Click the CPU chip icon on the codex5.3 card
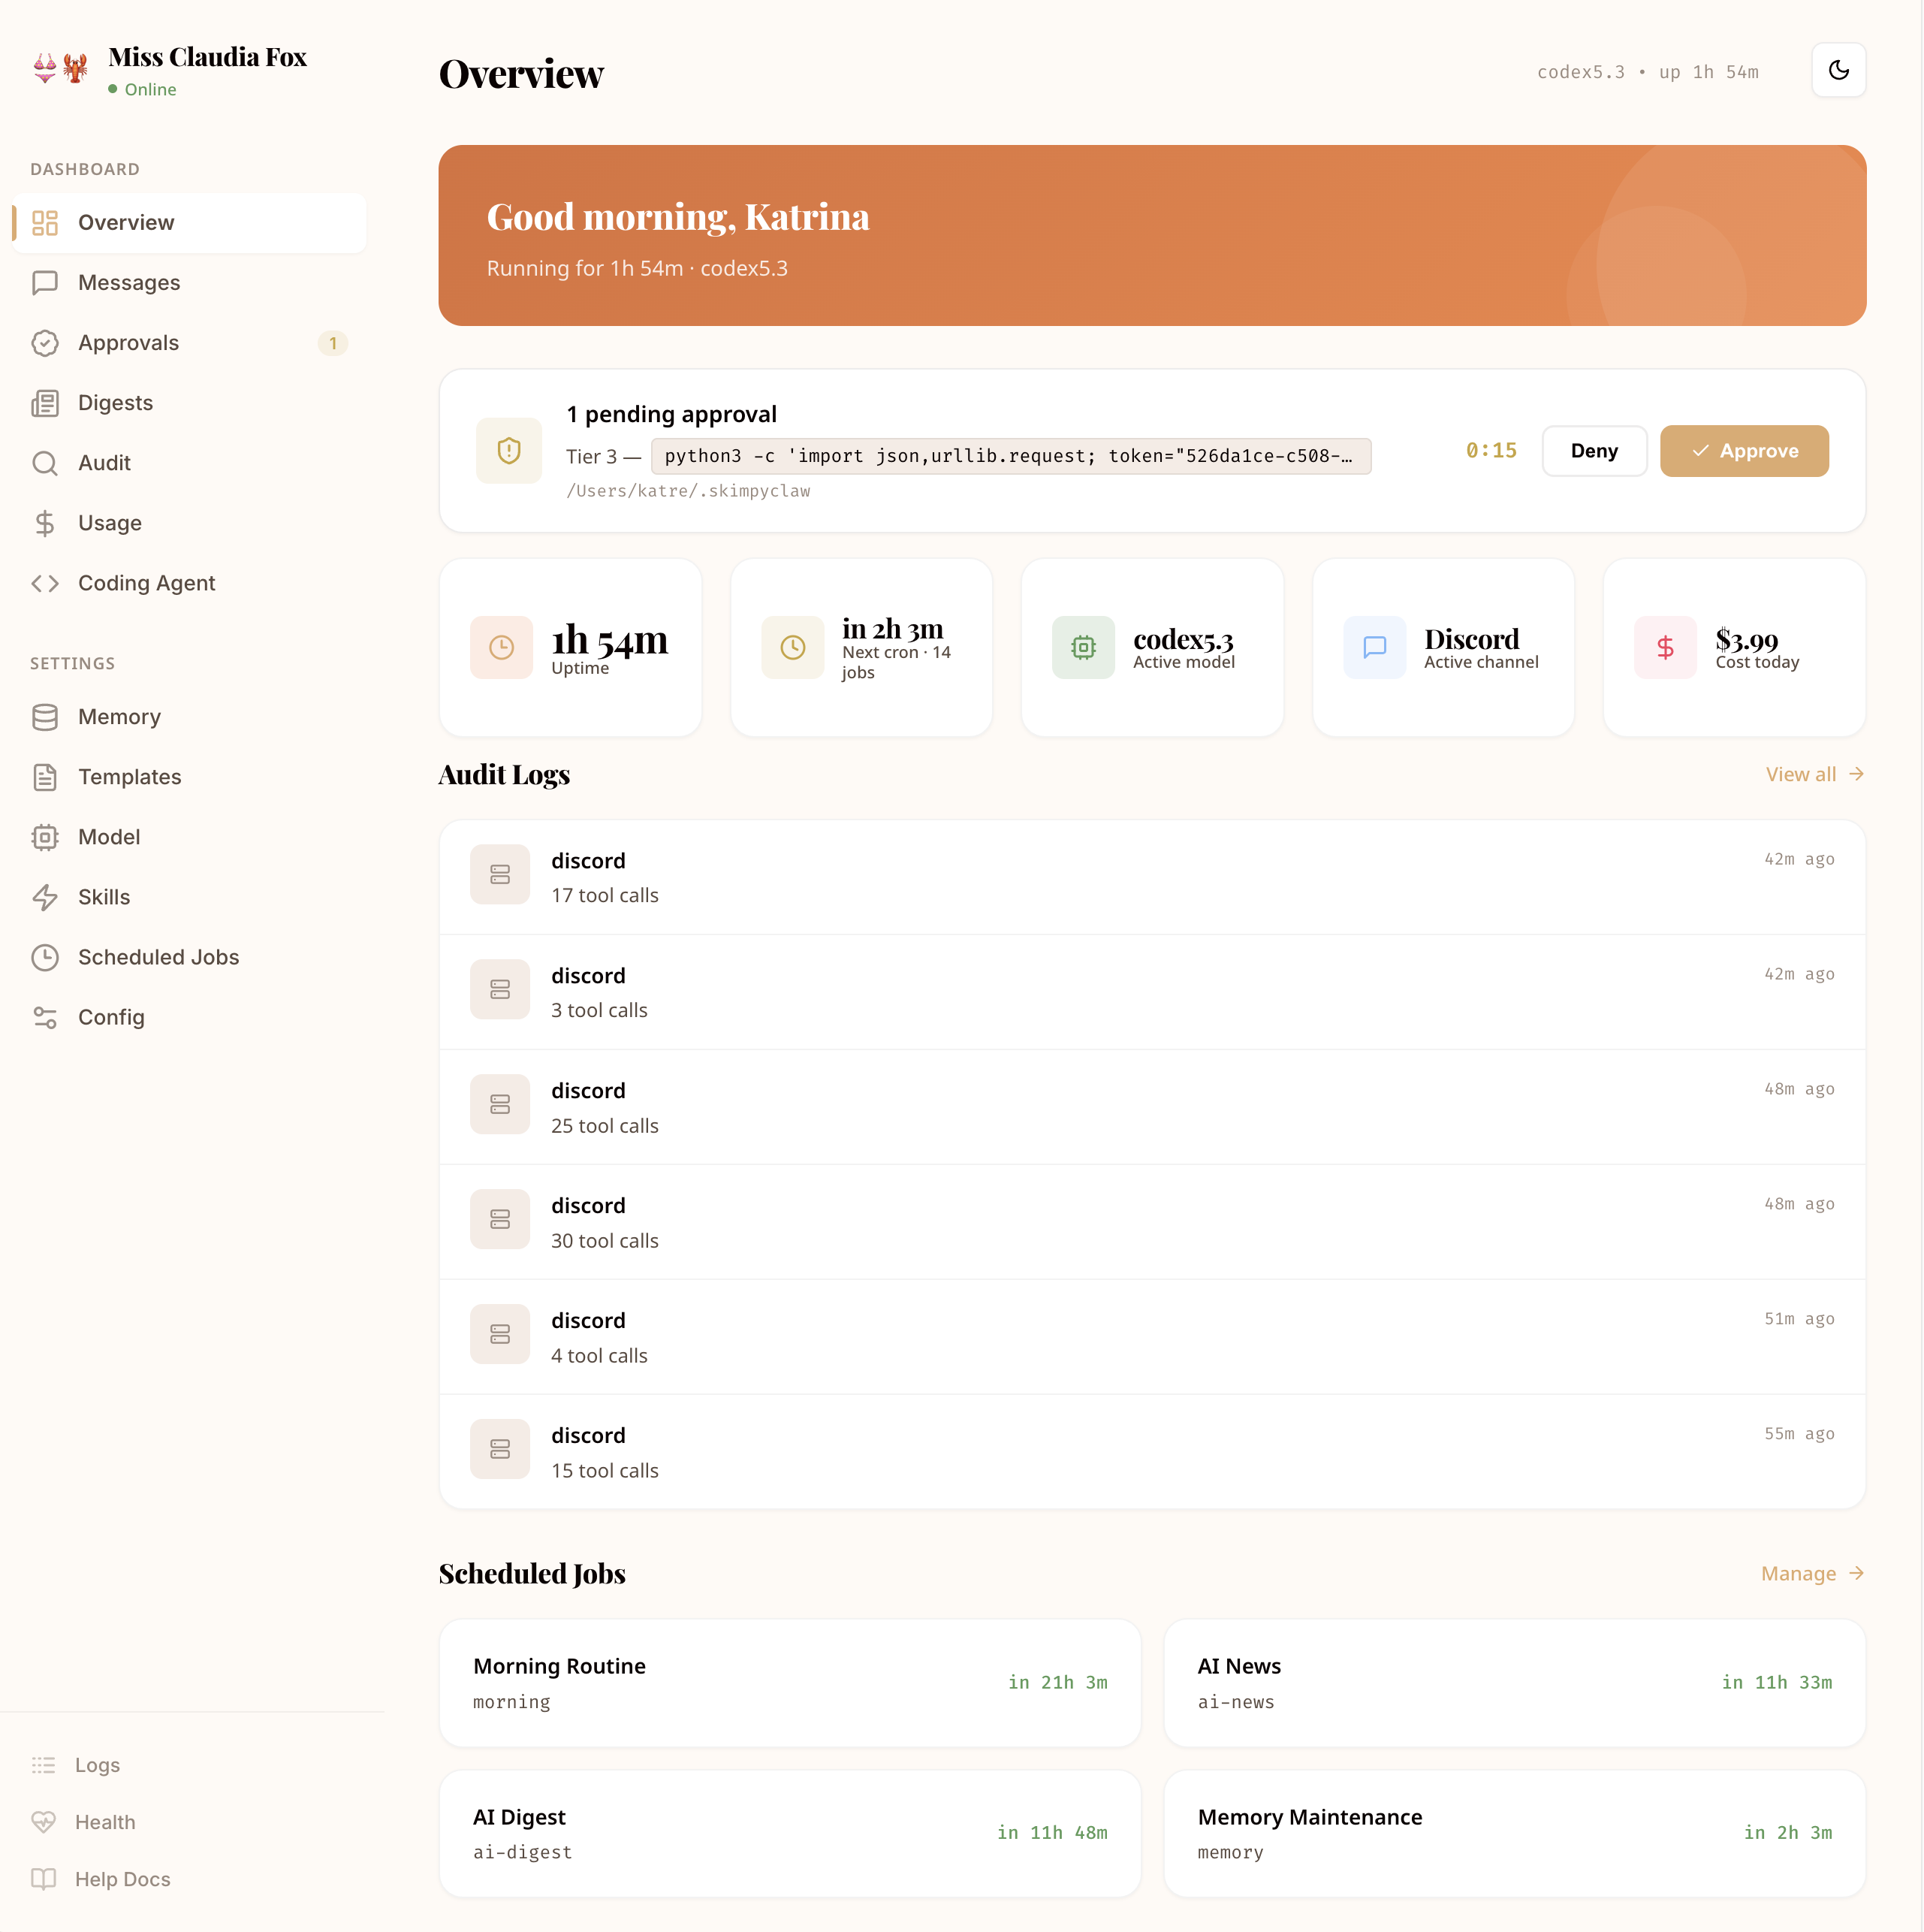This screenshot has height=1932, width=1924. pyautogui.click(x=1083, y=647)
